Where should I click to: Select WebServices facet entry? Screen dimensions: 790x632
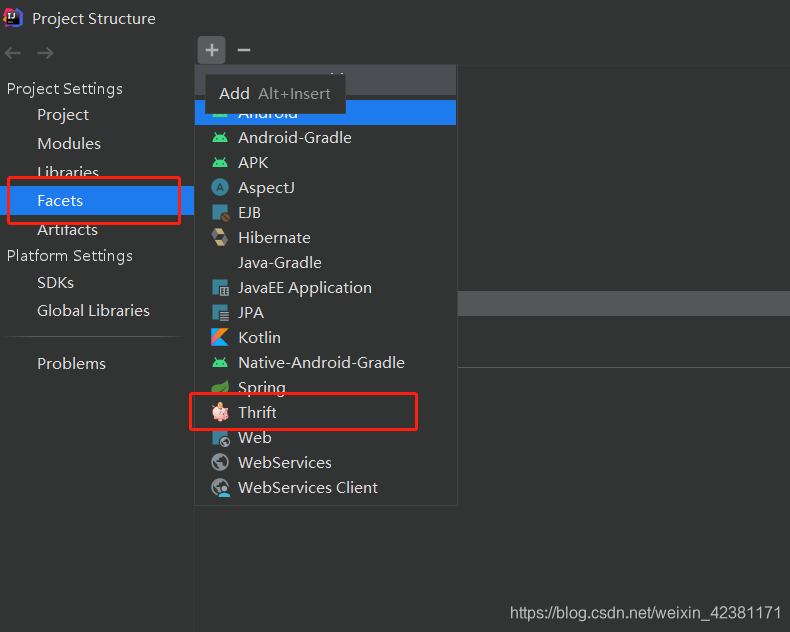click(x=325, y=462)
